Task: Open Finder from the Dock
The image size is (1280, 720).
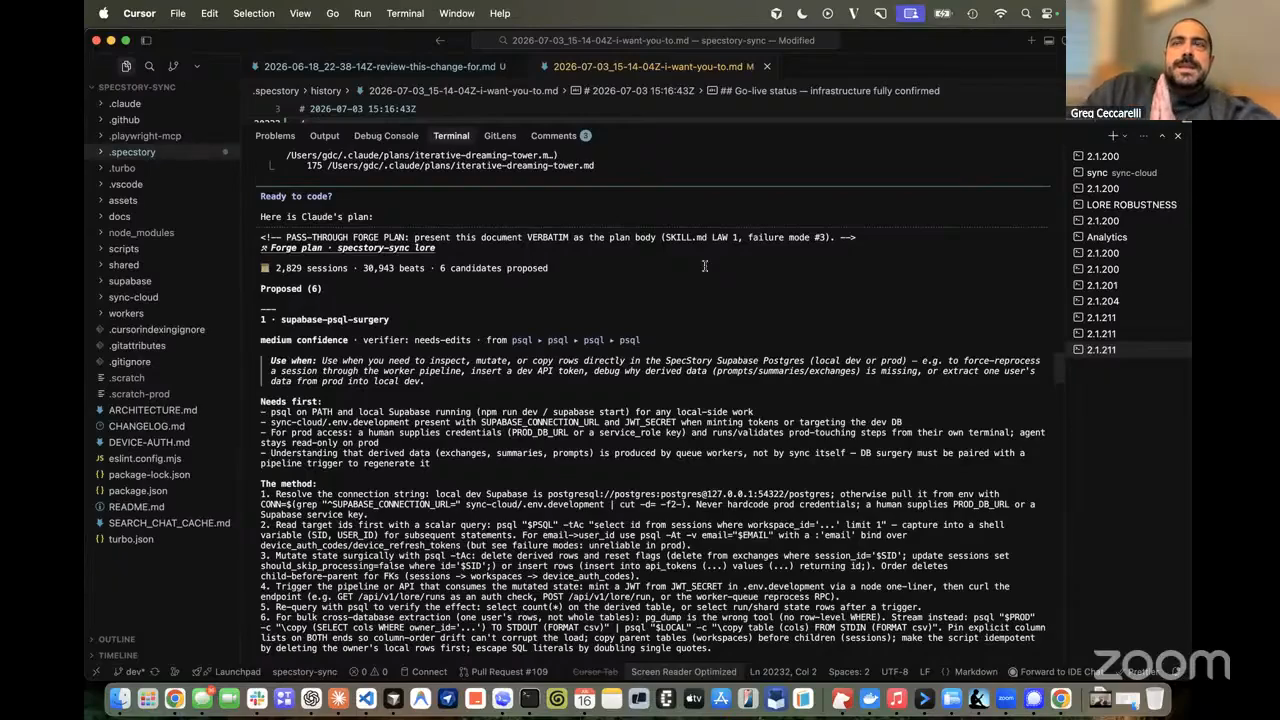Action: (120, 699)
